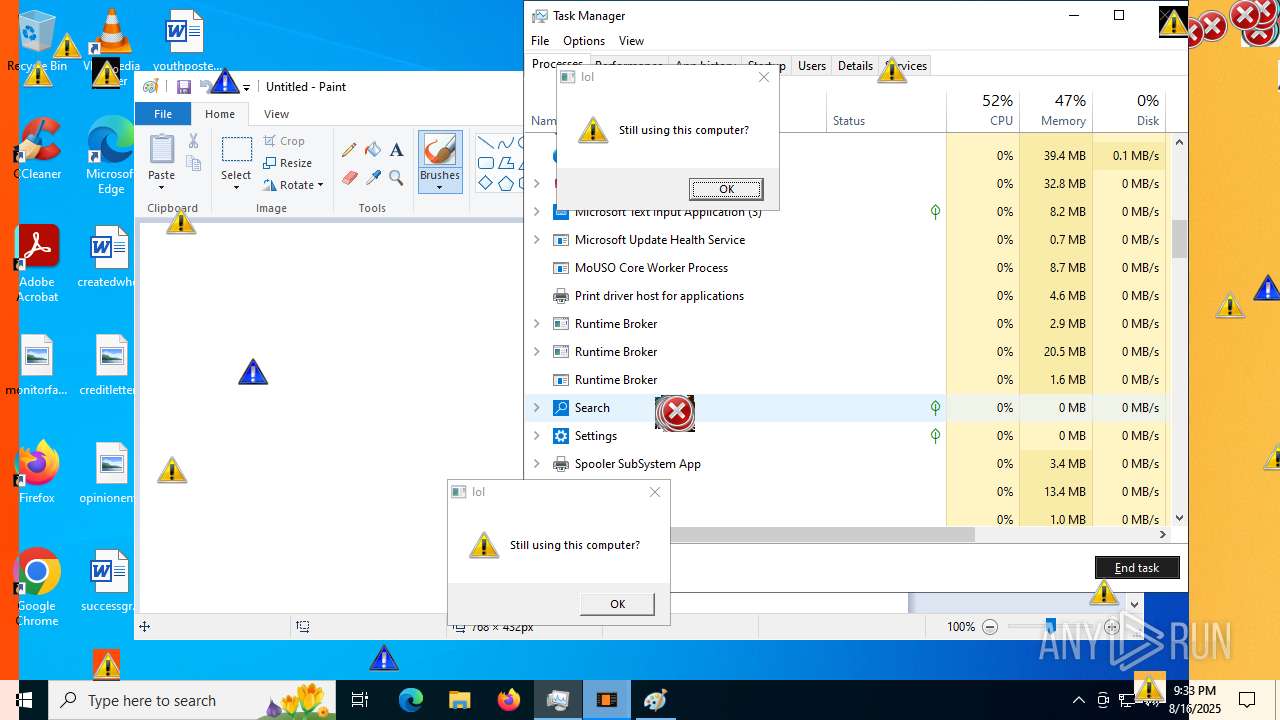Open Task Manager Options menu
1280x720 pixels.
[x=584, y=41]
